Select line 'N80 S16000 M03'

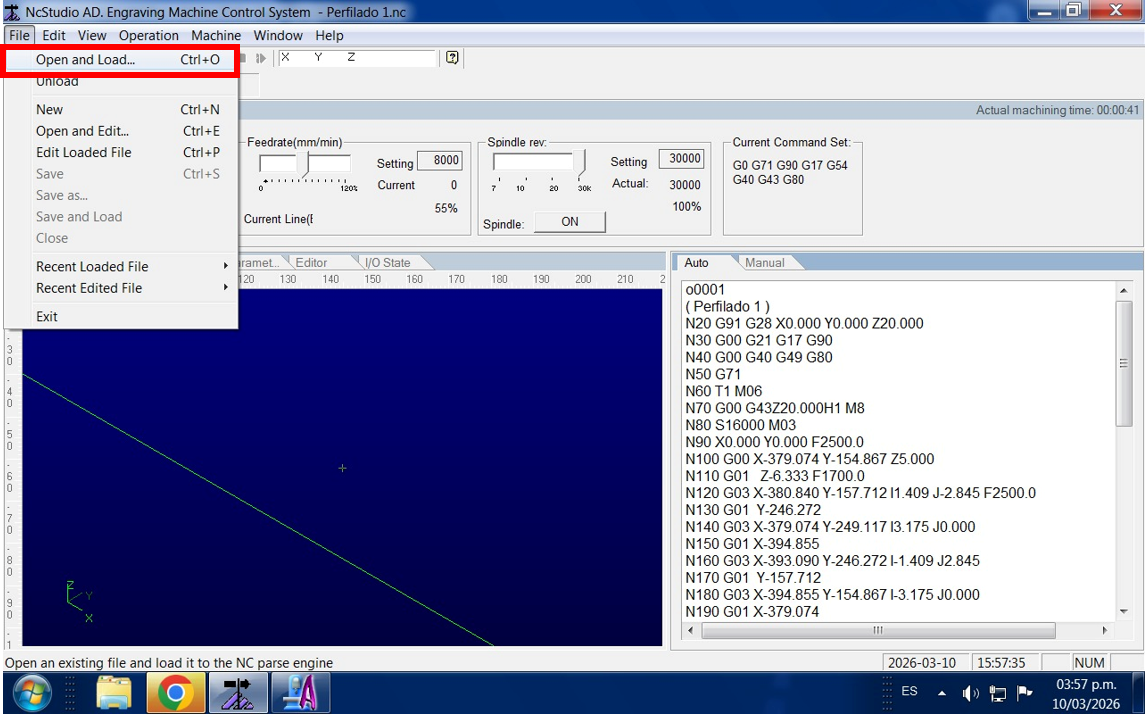pyautogui.click(x=740, y=425)
